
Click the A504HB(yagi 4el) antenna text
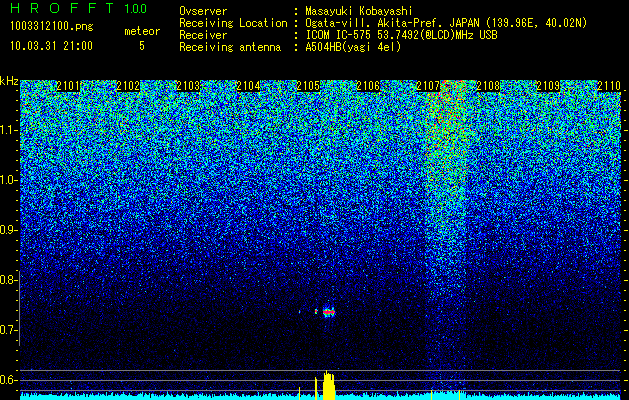[x=353, y=47]
